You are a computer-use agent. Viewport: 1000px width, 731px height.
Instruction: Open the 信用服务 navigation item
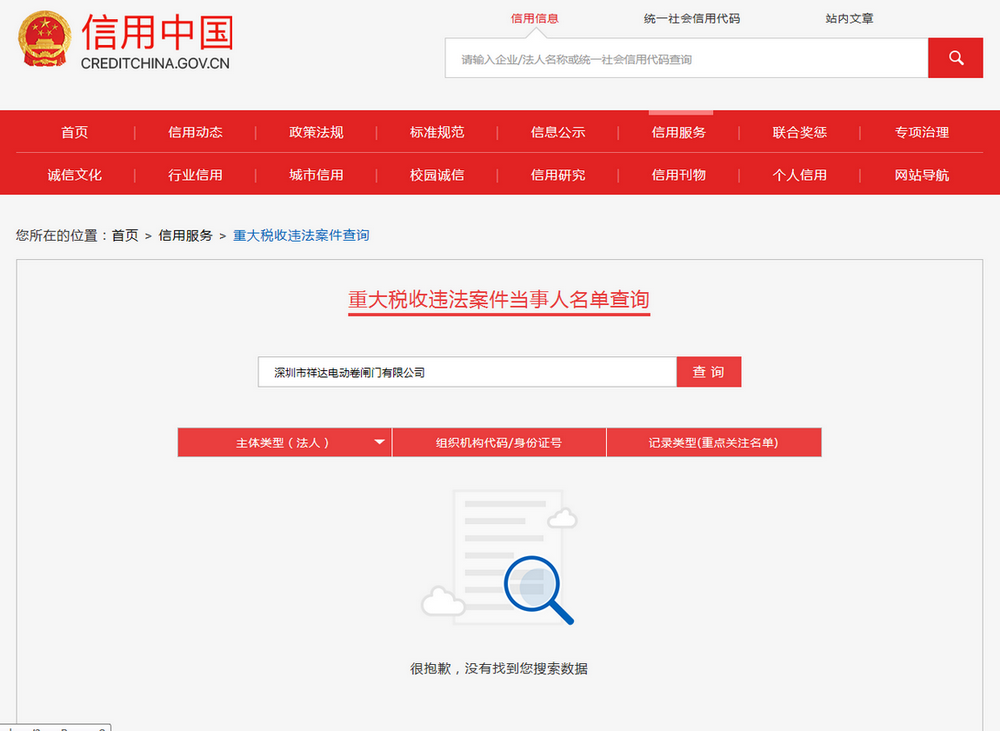tap(679, 132)
